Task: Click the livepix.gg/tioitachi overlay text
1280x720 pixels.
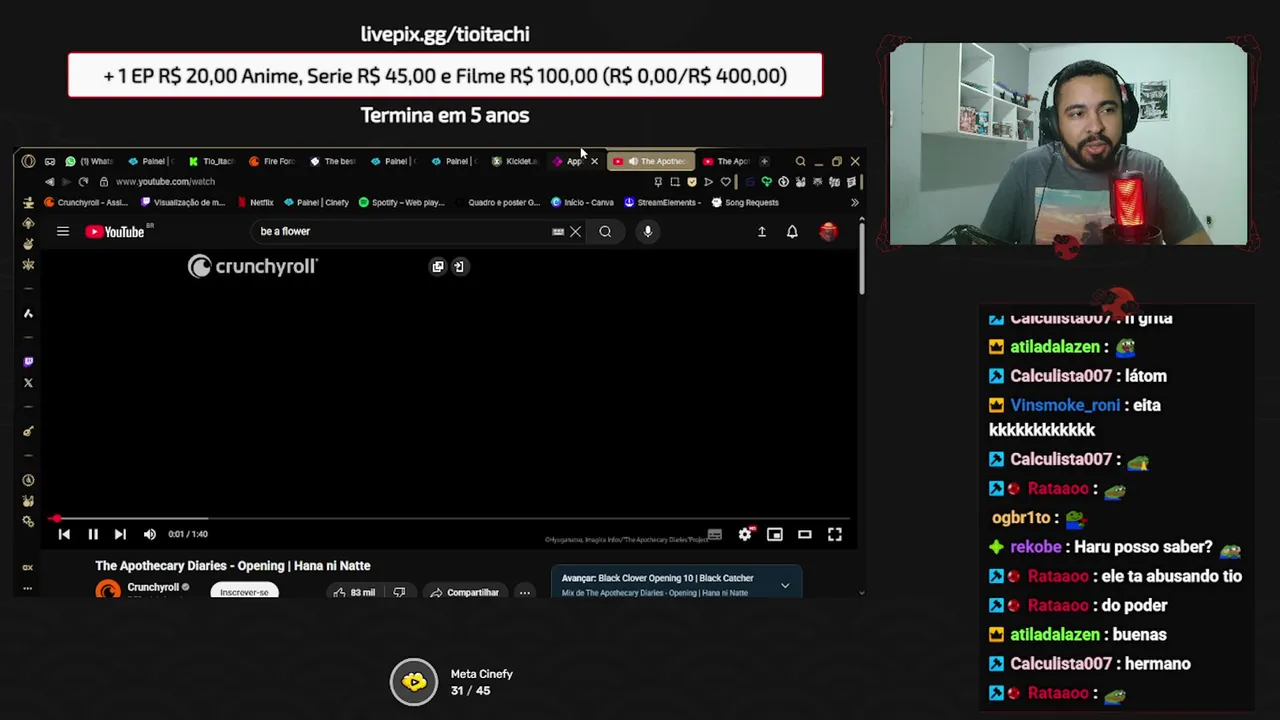Action: [445, 34]
